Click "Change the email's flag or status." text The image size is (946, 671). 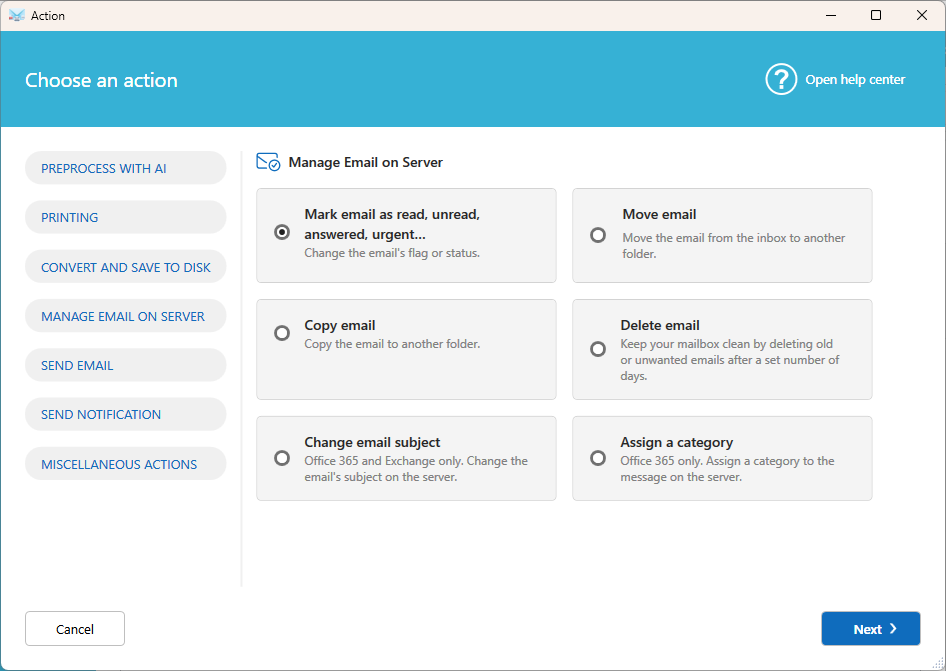(x=392, y=253)
